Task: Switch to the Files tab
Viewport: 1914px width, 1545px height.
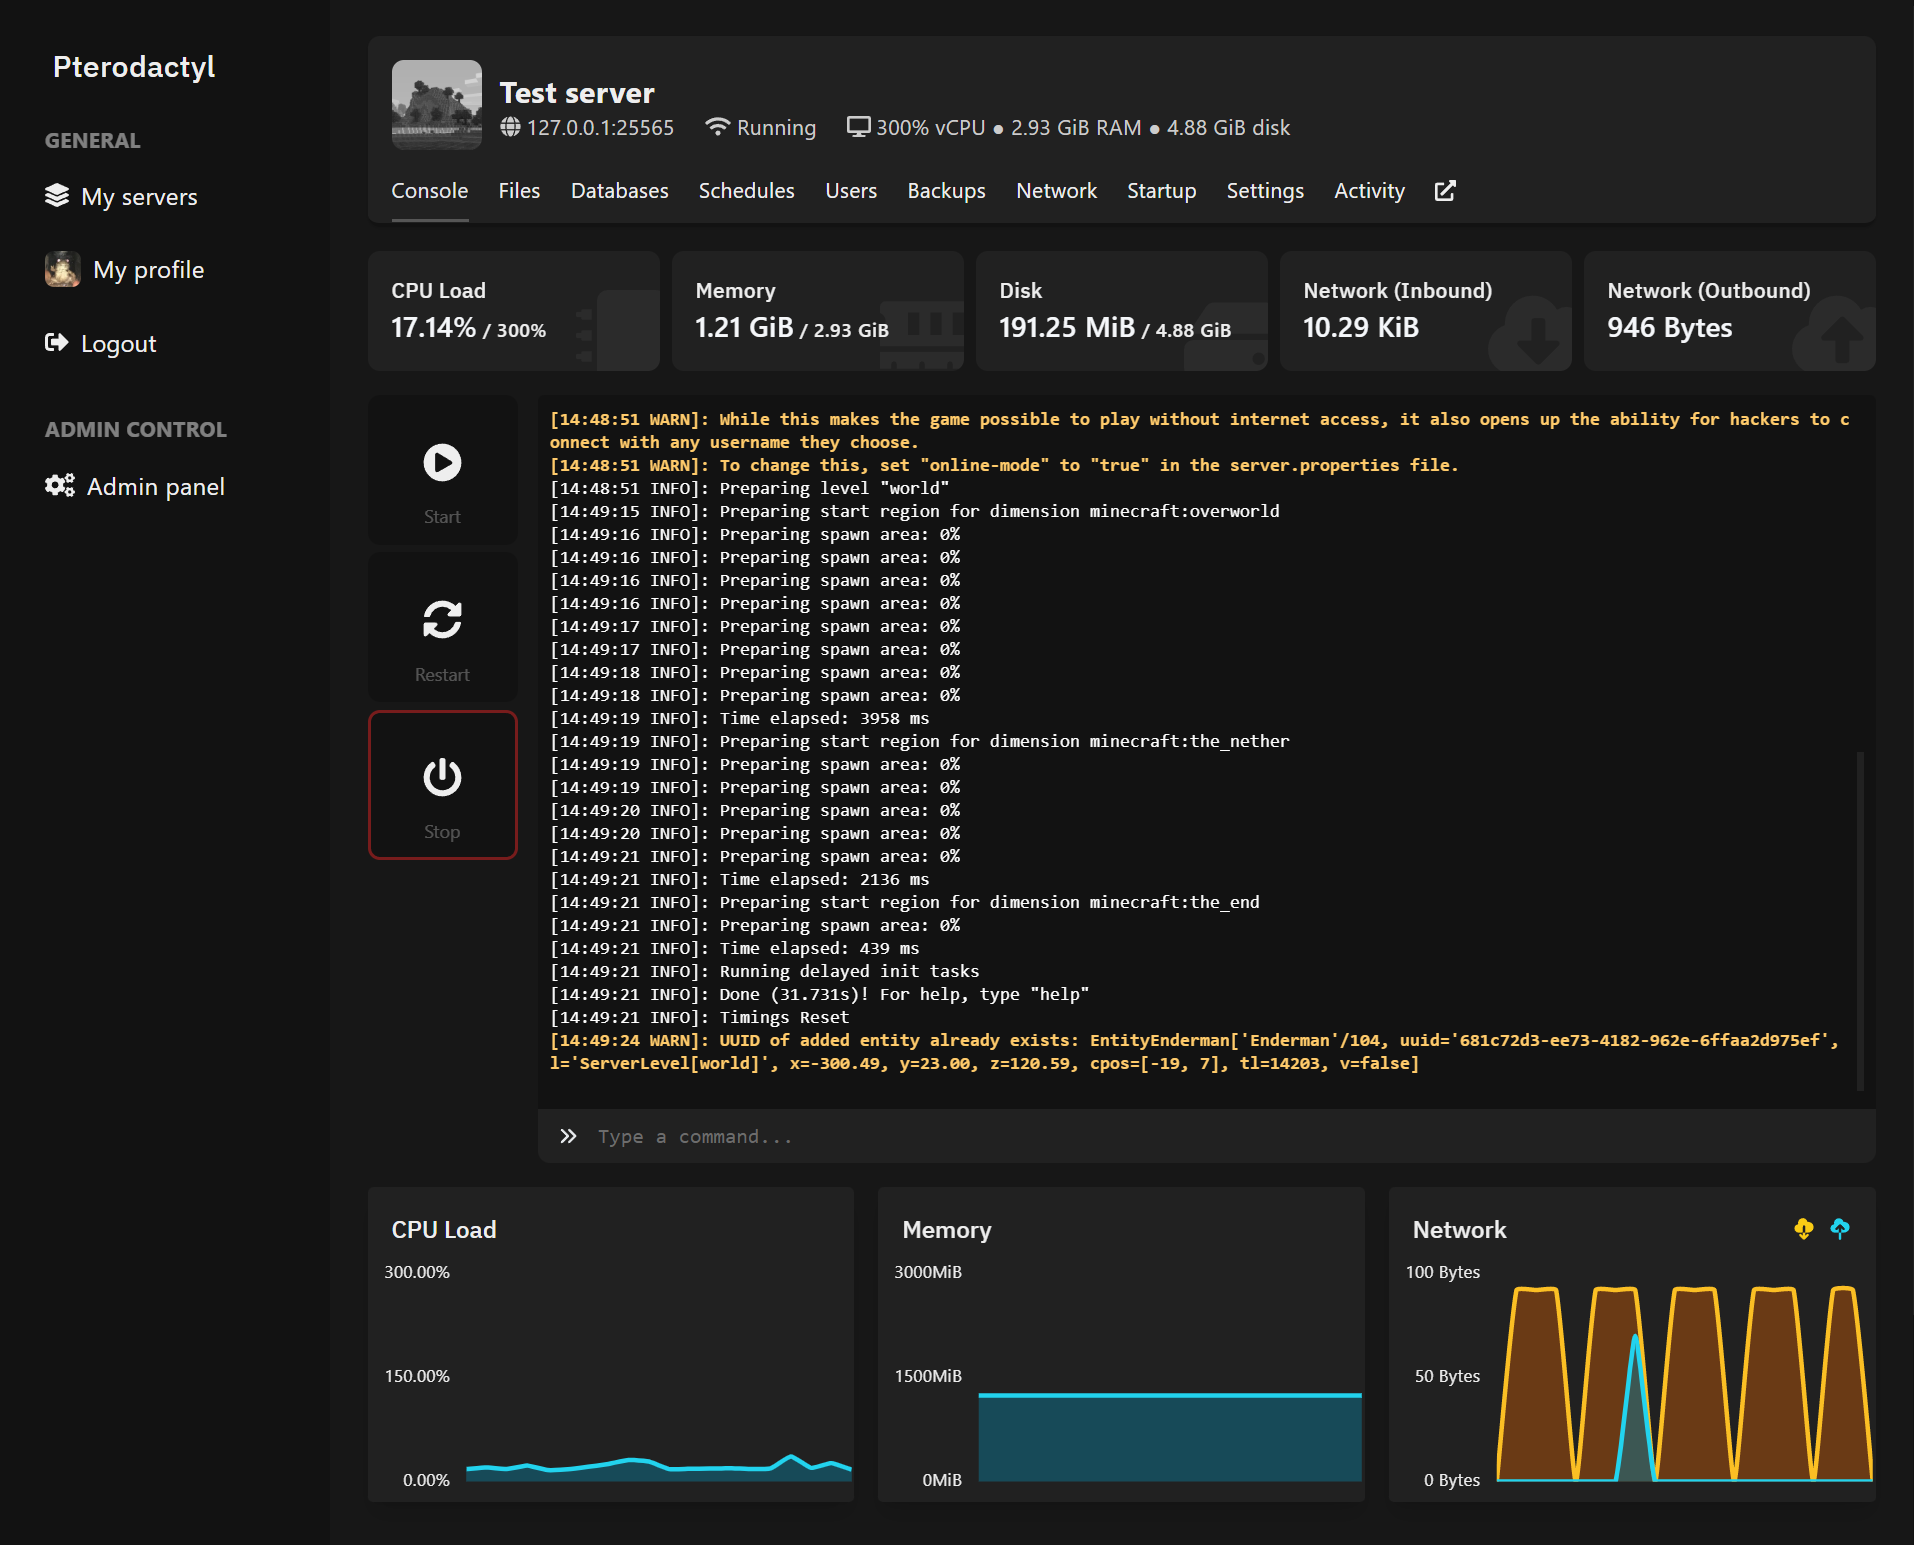Action: (x=519, y=191)
